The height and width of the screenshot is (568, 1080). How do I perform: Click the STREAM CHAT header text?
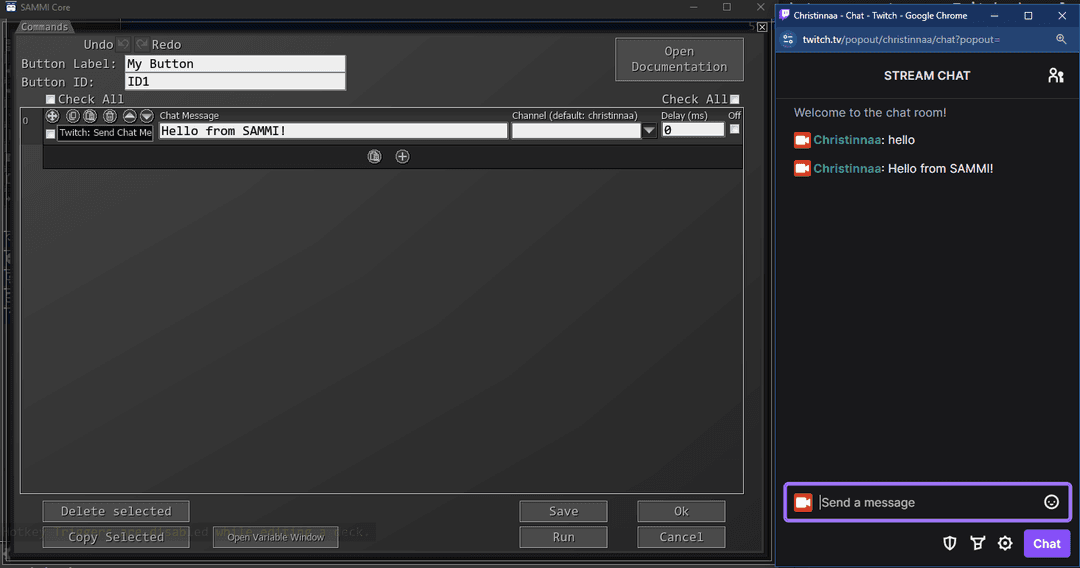click(927, 75)
